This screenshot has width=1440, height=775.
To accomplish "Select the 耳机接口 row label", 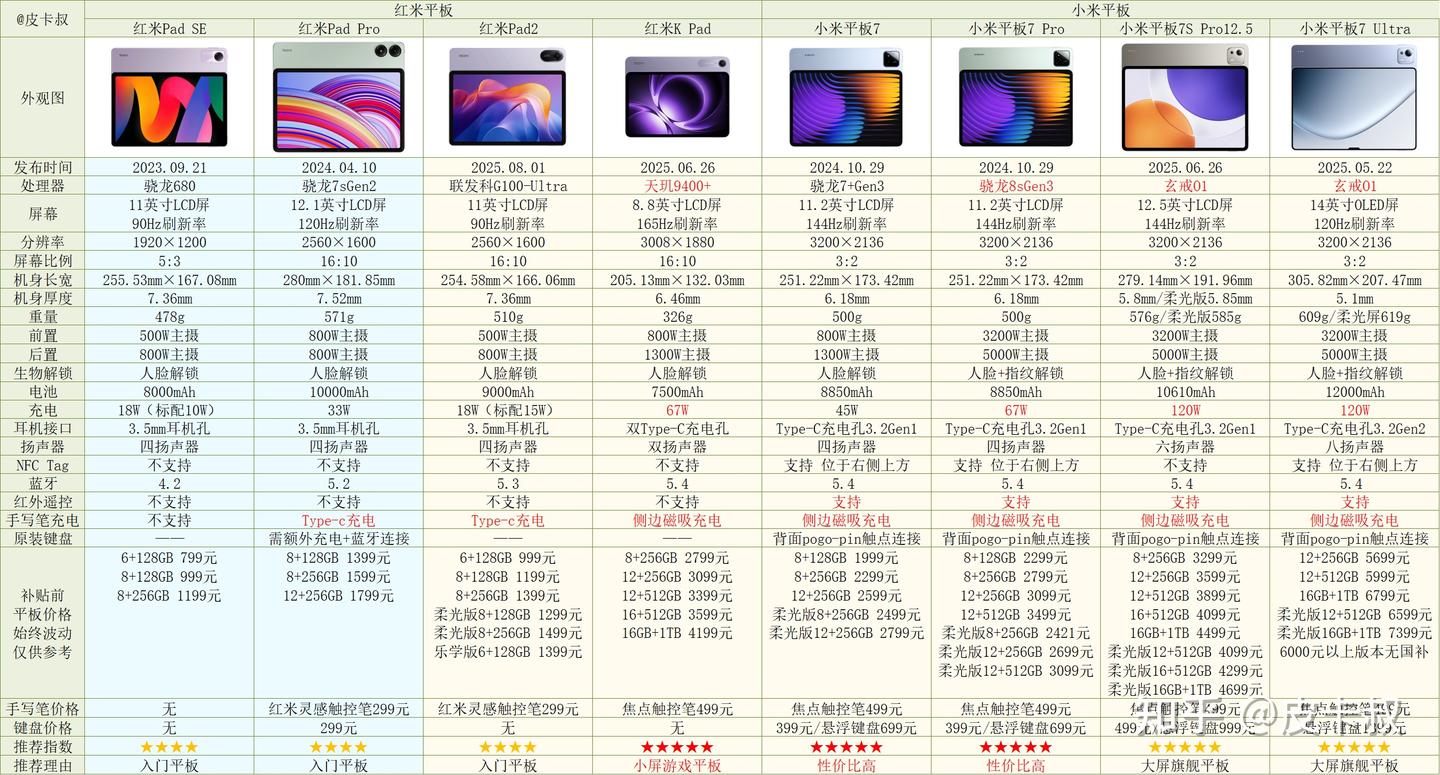I will 43,428.
